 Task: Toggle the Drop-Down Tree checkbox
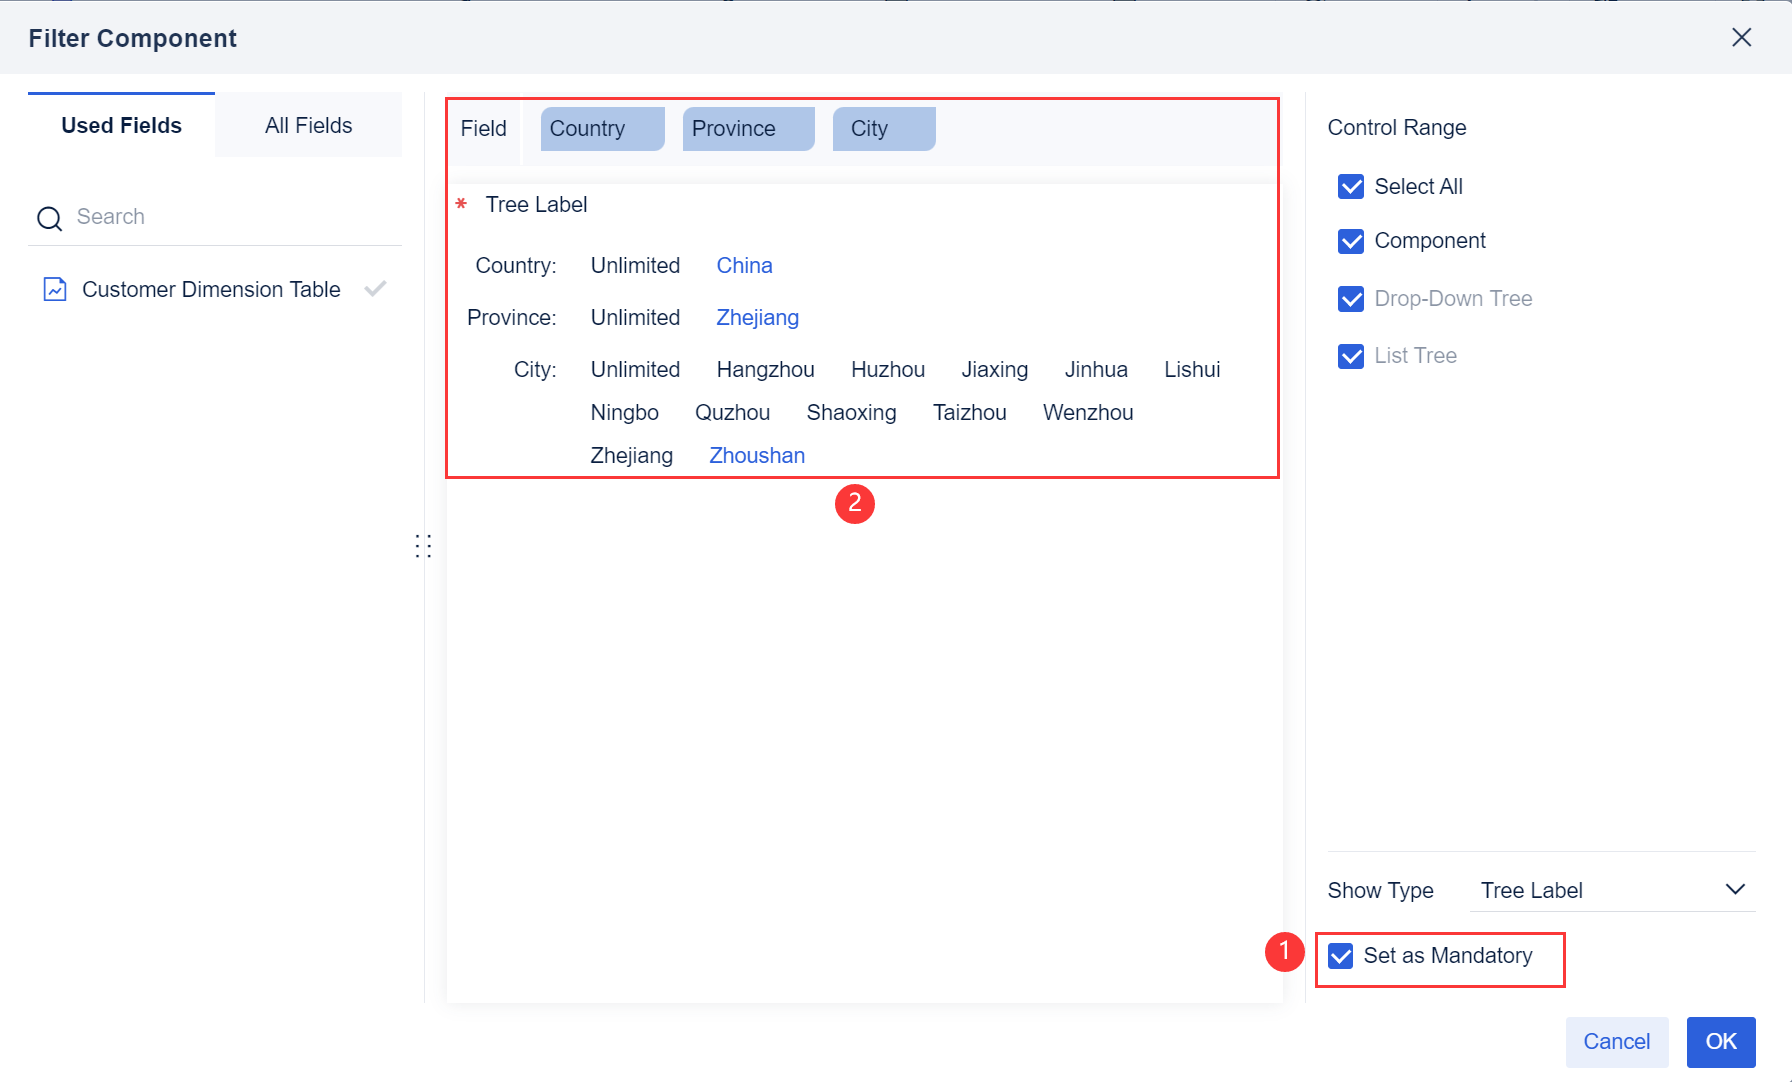coord(1351,299)
